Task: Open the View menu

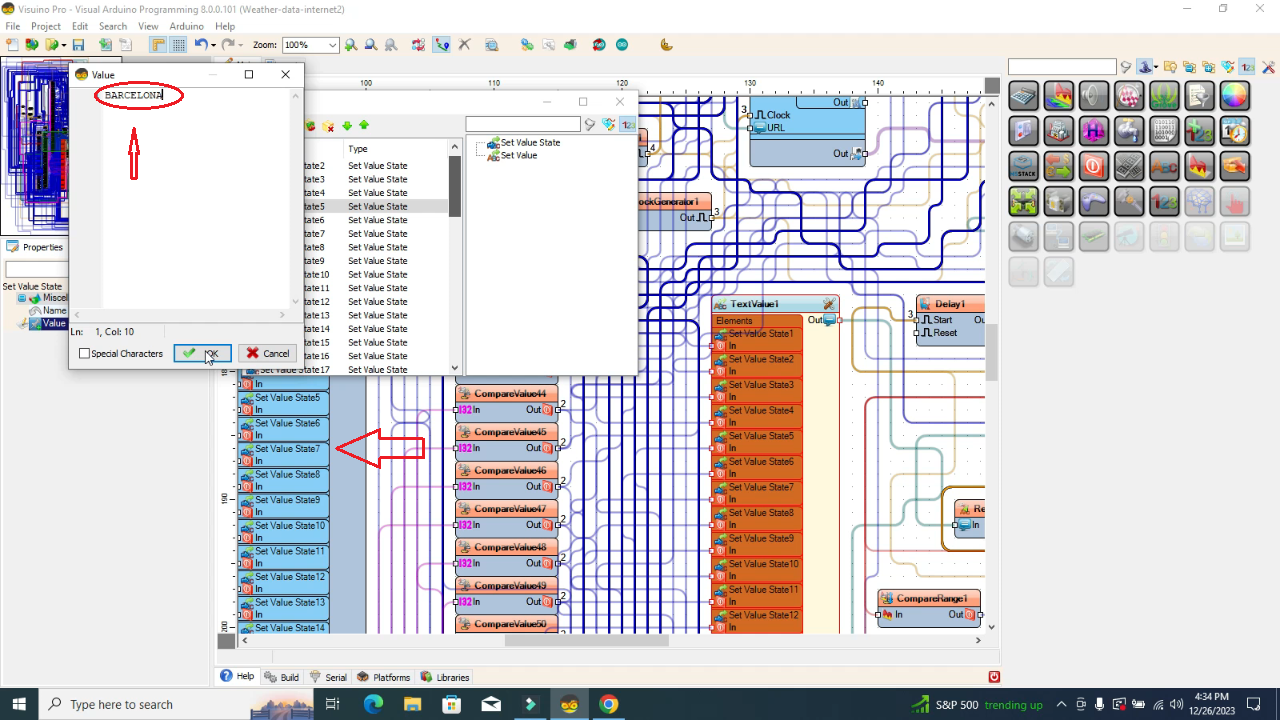Action: 148,26
